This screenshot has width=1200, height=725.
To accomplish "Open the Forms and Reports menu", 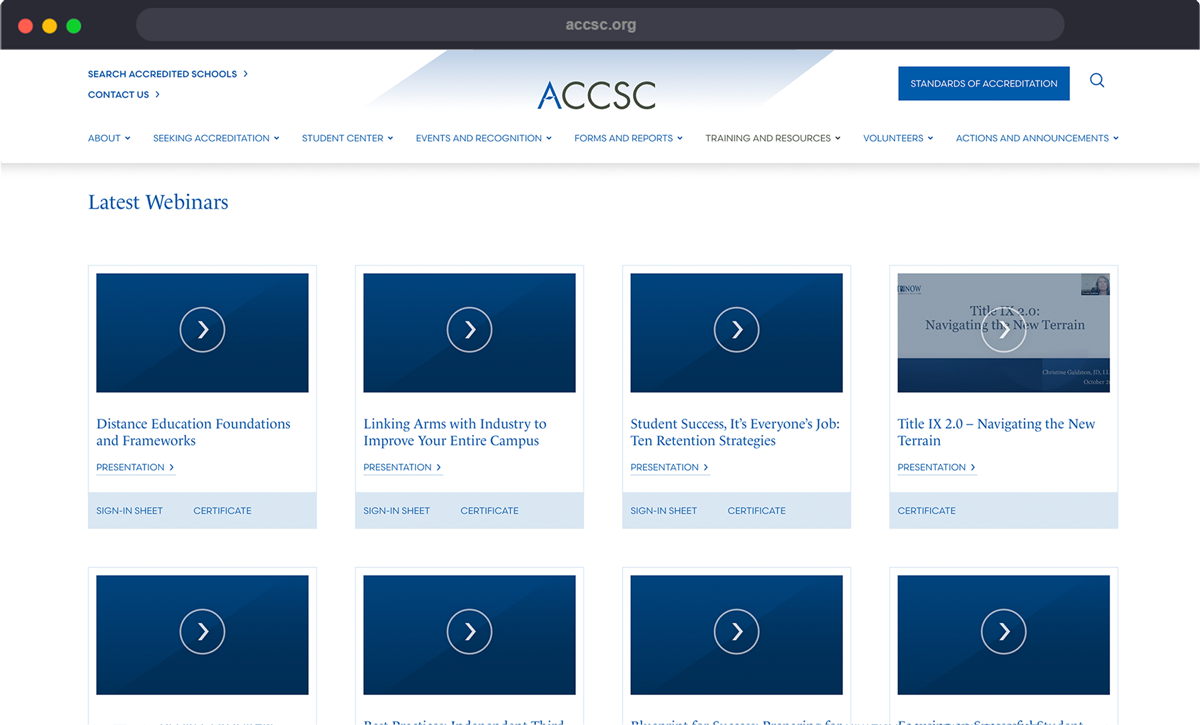I will tap(628, 138).
